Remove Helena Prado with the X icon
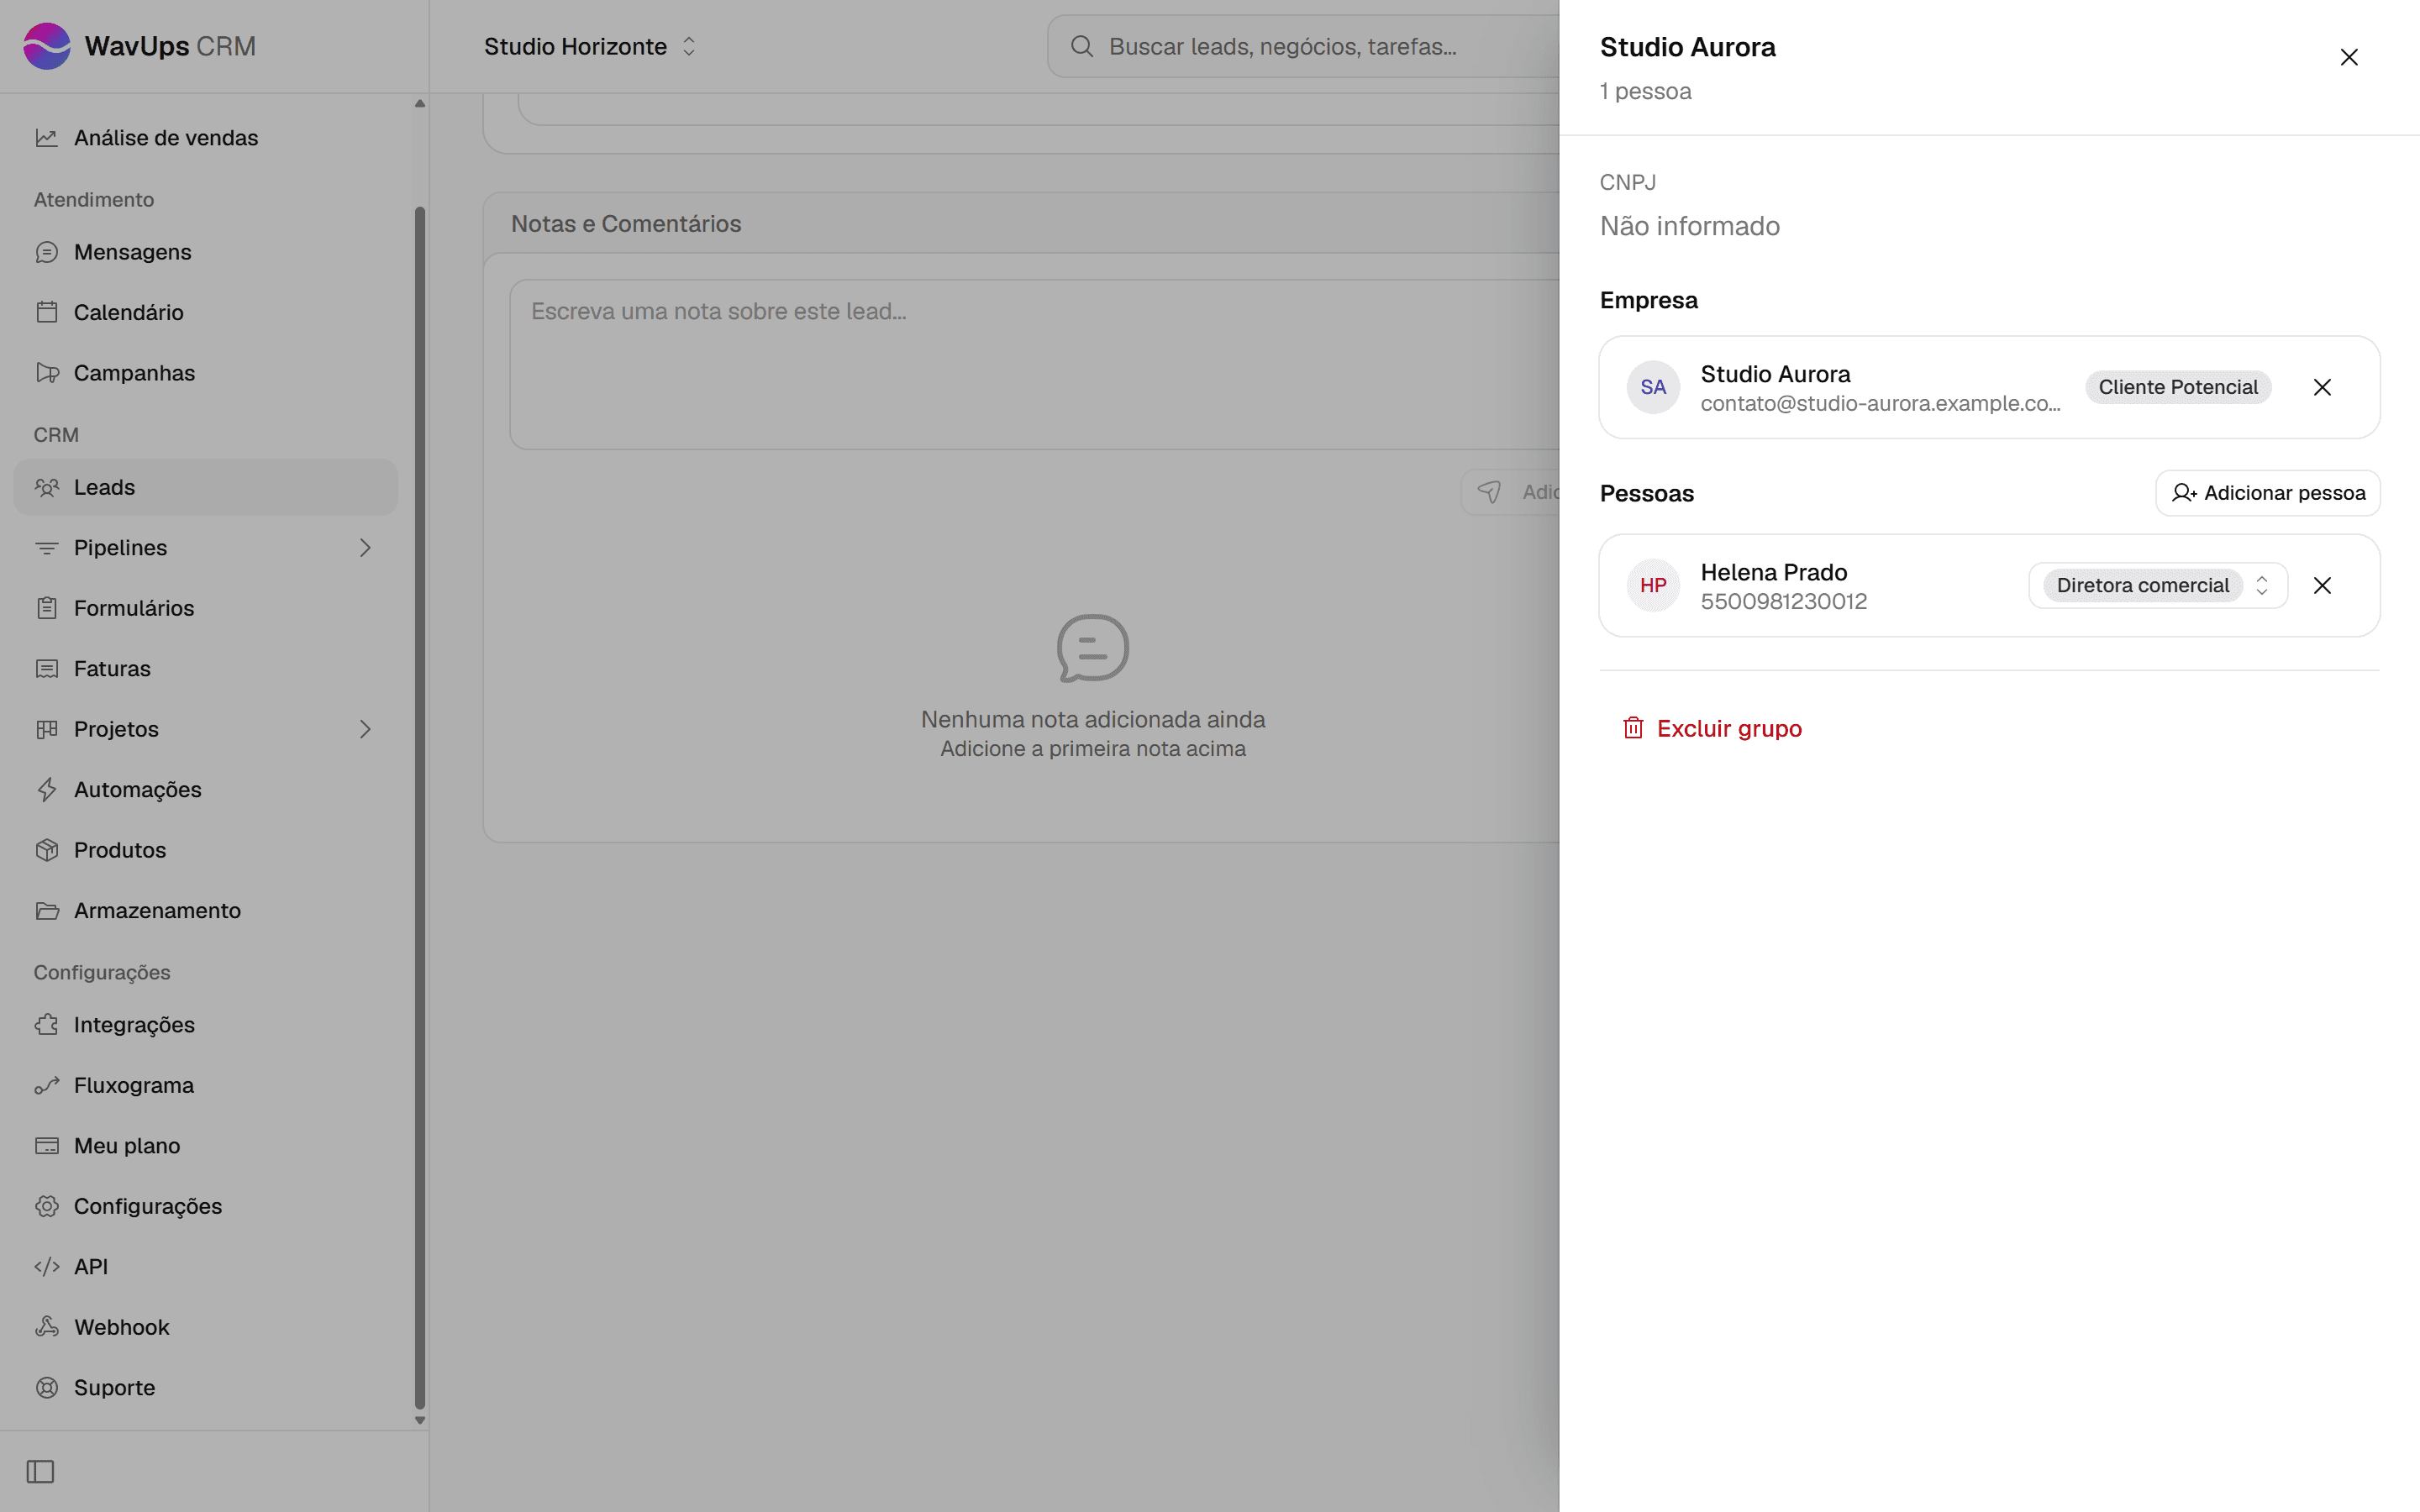 point(2322,585)
